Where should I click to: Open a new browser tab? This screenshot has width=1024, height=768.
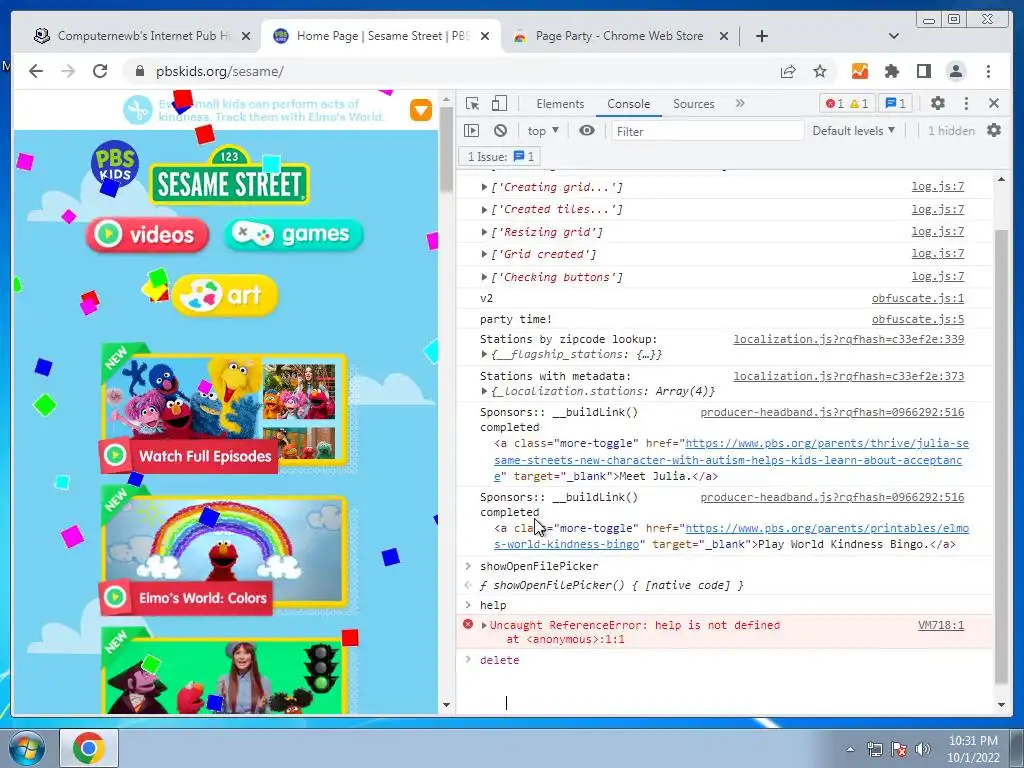[761, 36]
